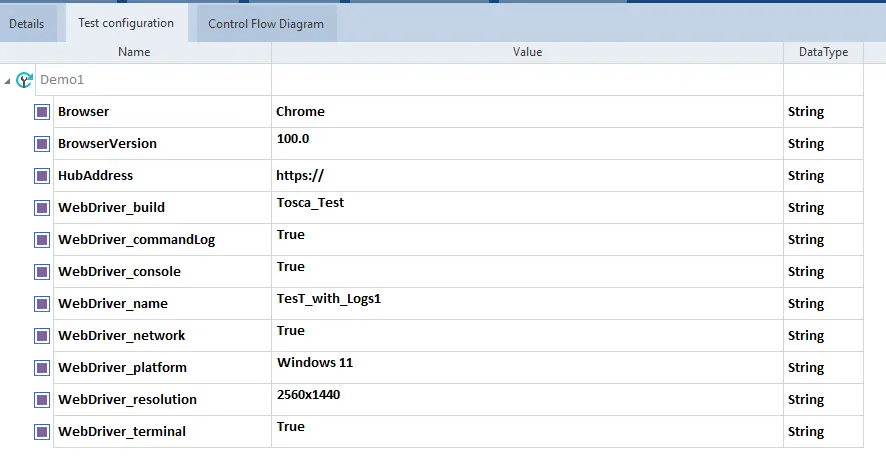Click the WebDriver_resolution value 2560x1440
This screenshot has width=886, height=463.
tap(309, 395)
